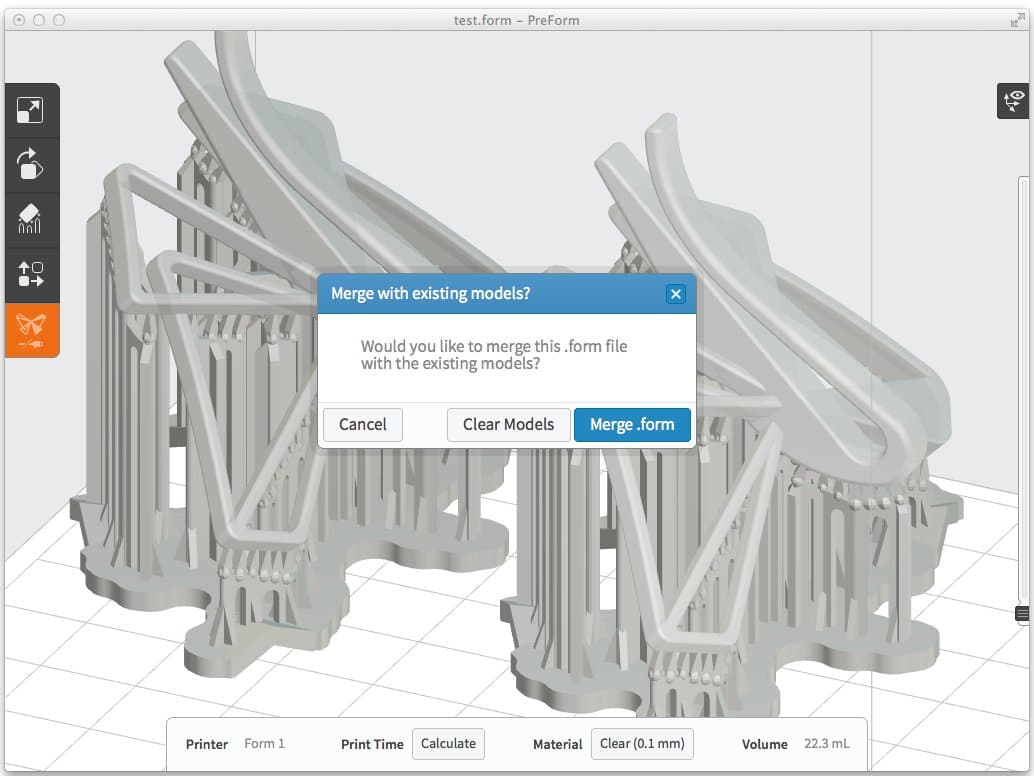Click the Clear Models button
Viewport: 1034px width, 776px height.
click(508, 424)
